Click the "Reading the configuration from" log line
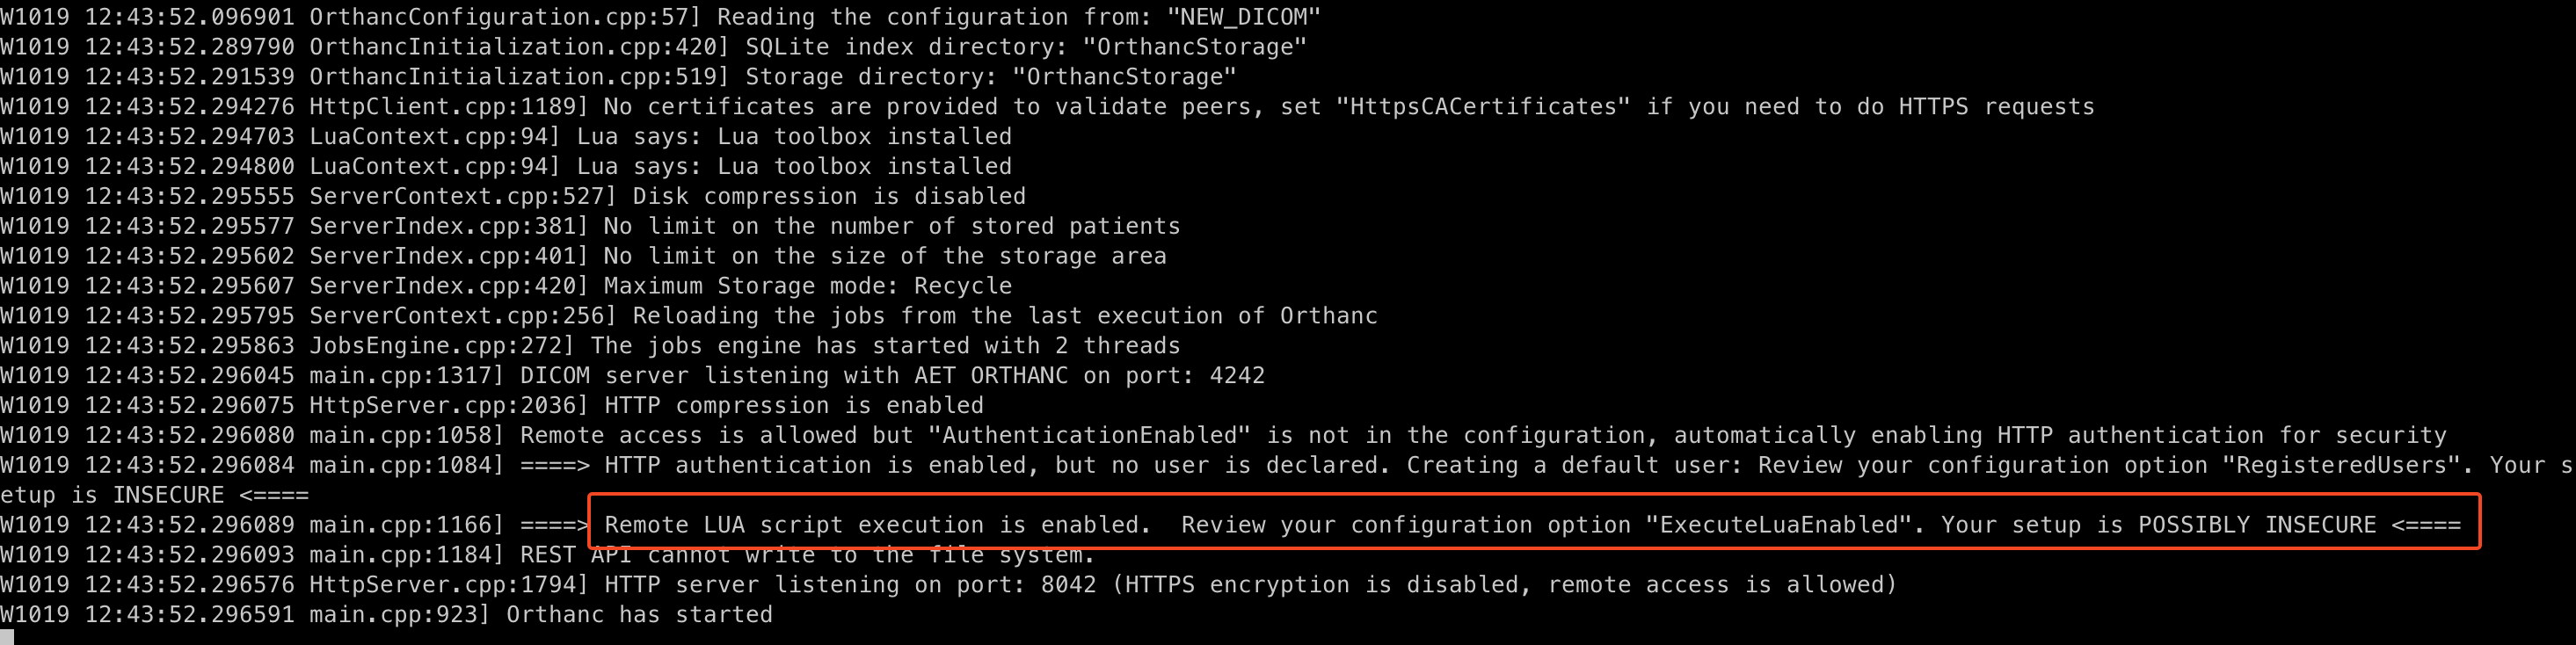Viewport: 2576px width, 645px height. 660,17
